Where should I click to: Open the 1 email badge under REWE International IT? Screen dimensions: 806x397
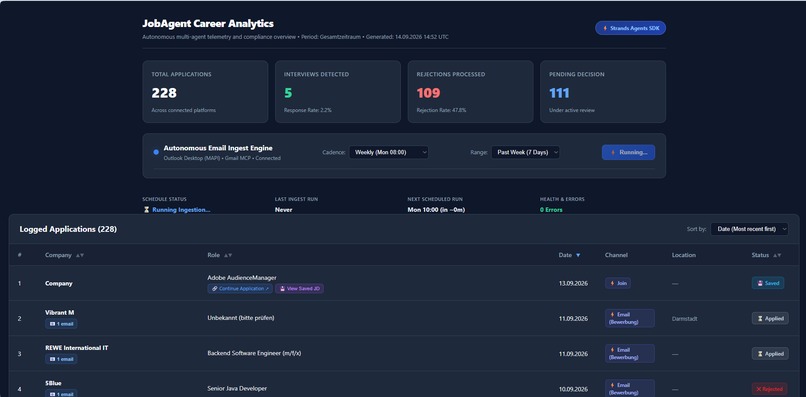(x=61, y=359)
